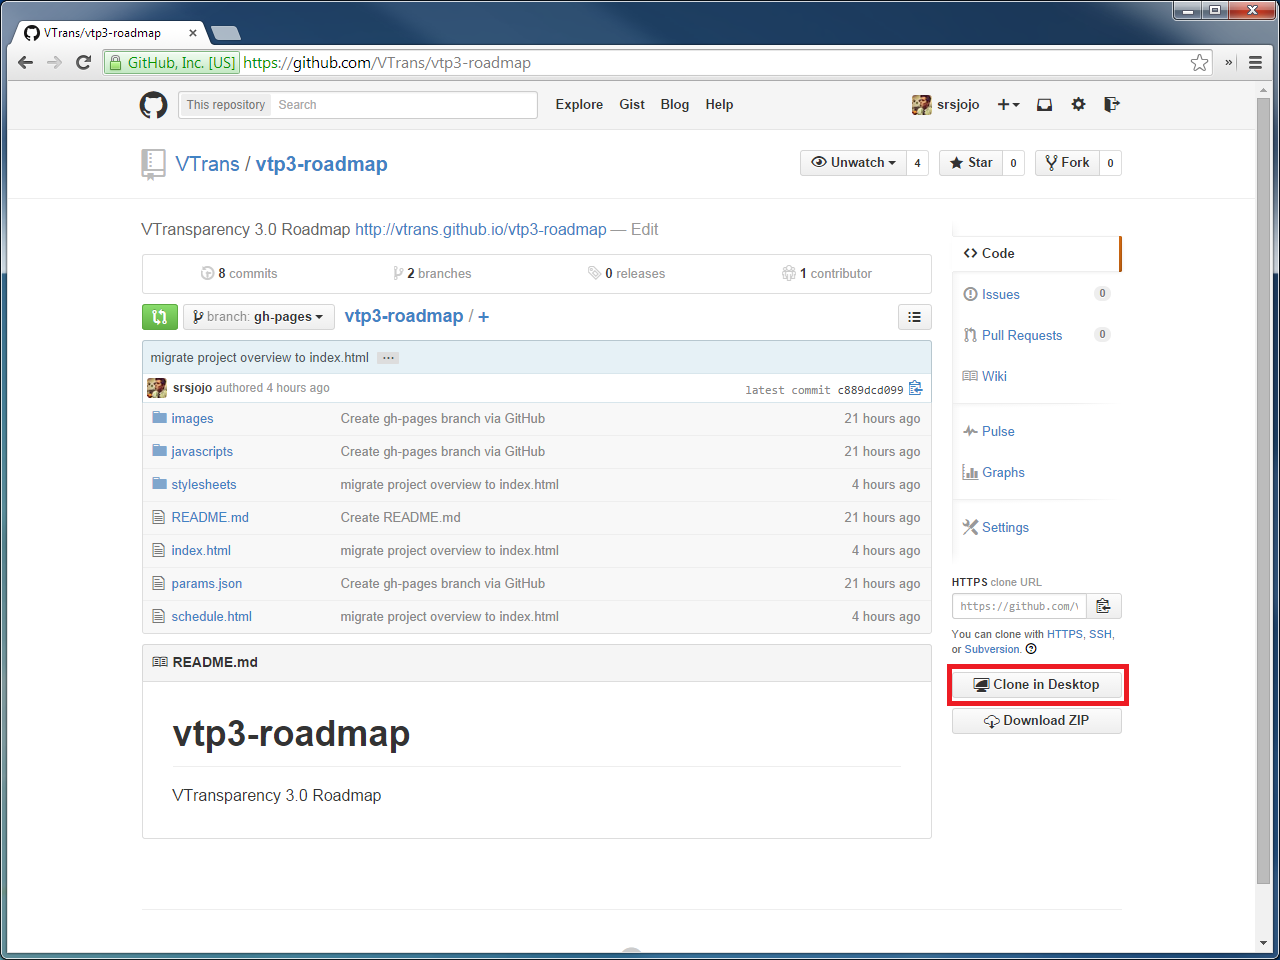Open the README.md file
Screen dimensions: 1280x960
coord(210,518)
